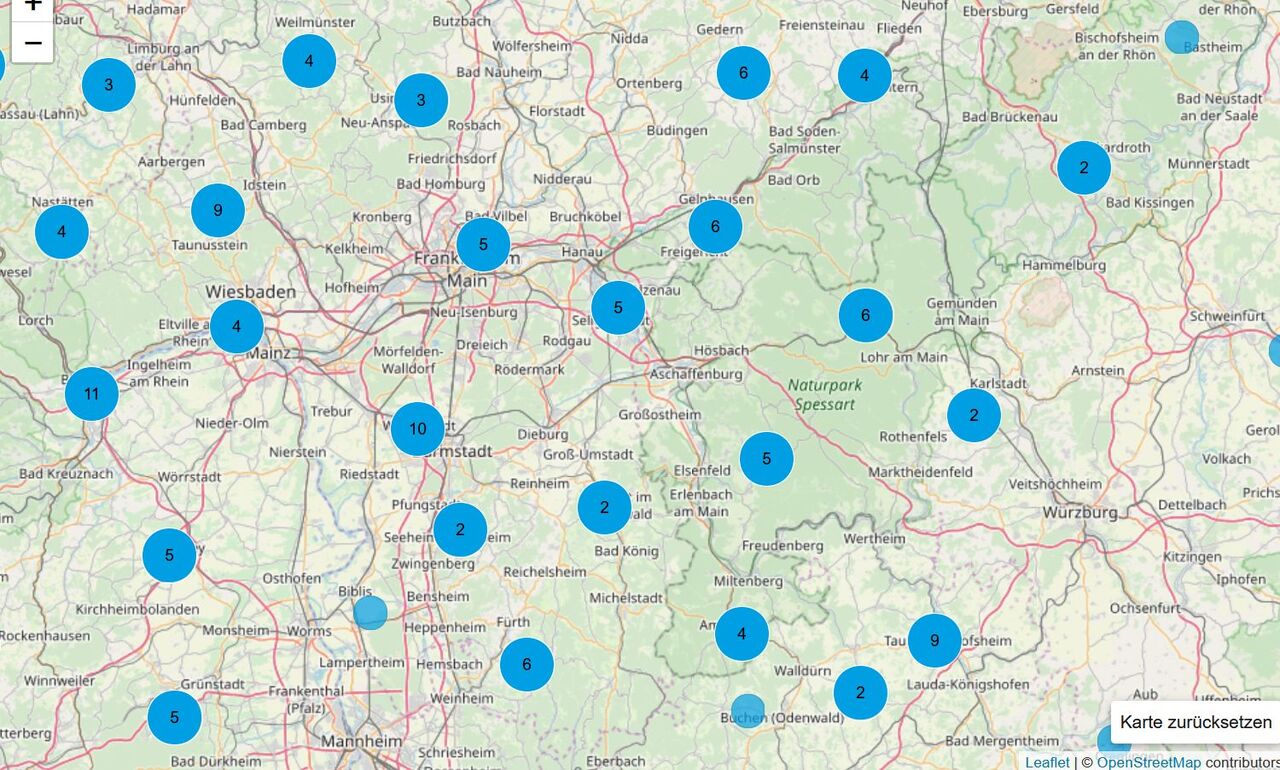The width and height of the screenshot is (1280, 770).
Task: Open the OpenStreetMap contributors link
Action: (1149, 762)
